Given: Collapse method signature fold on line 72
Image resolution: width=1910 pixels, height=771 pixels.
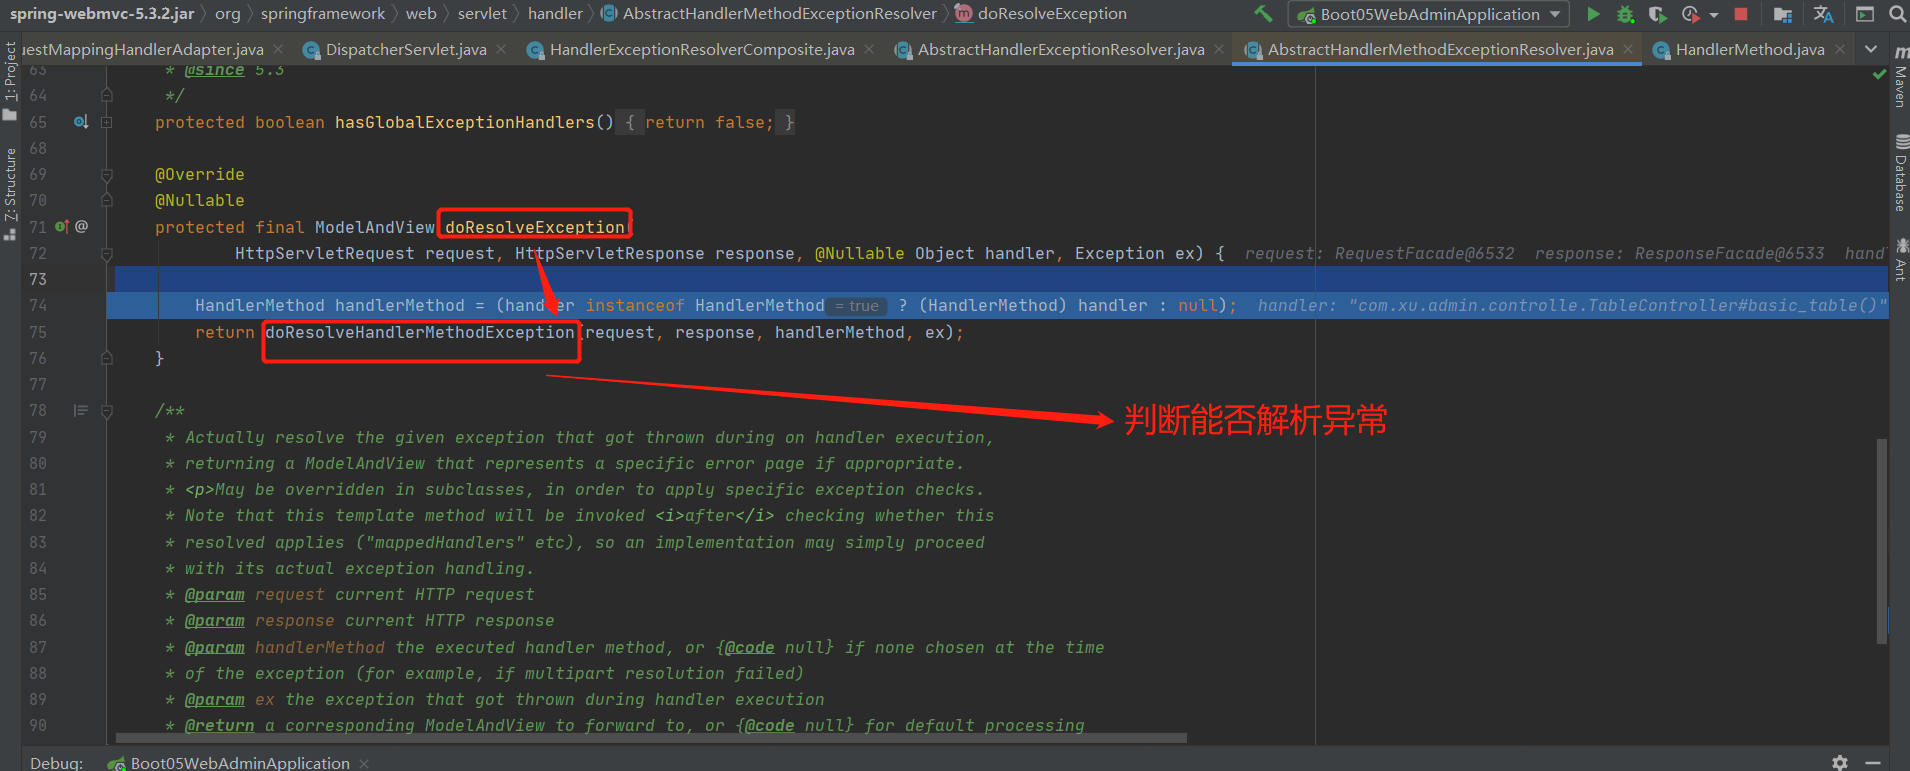Looking at the screenshot, I should (106, 253).
